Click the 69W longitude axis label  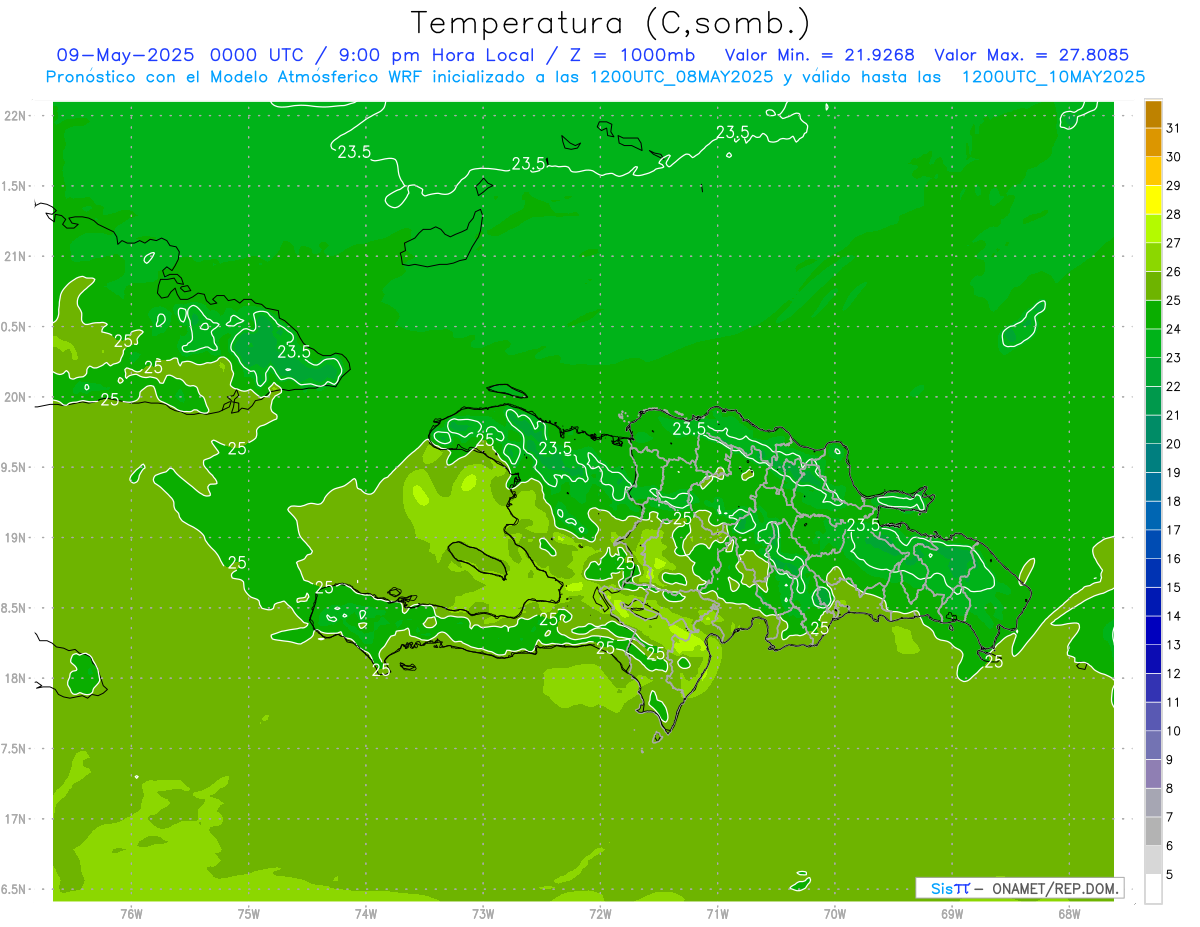pyautogui.click(x=952, y=914)
